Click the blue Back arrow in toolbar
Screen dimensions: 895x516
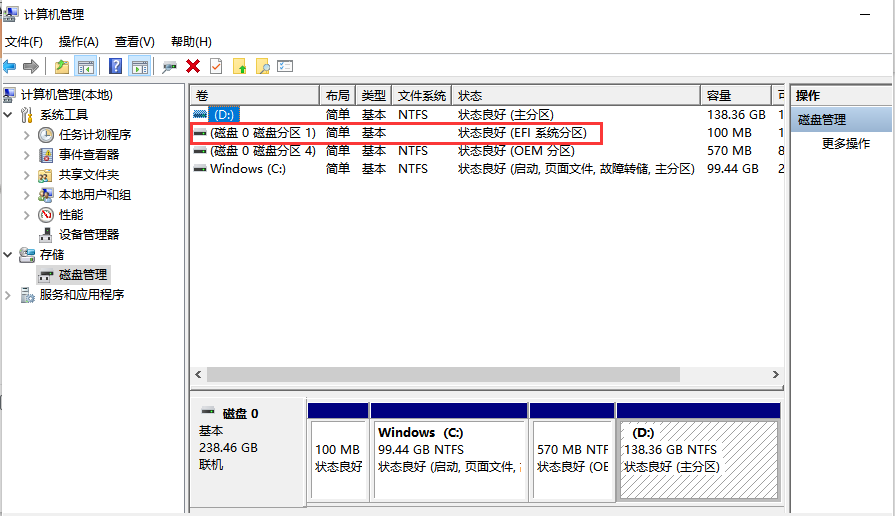point(10,66)
